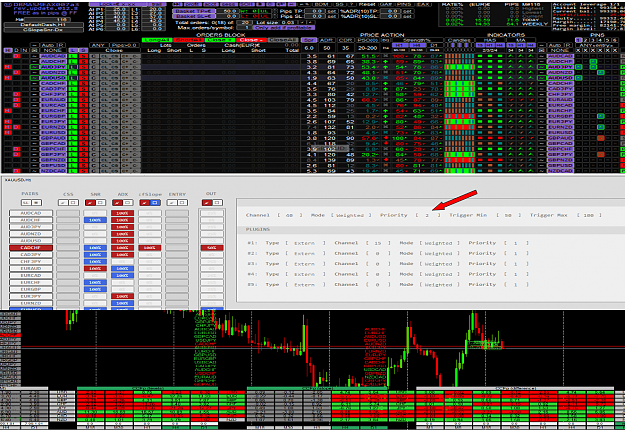625x430 pixels.
Task: Click the Trigger Min value 50
Action: pyautogui.click(x=508, y=215)
